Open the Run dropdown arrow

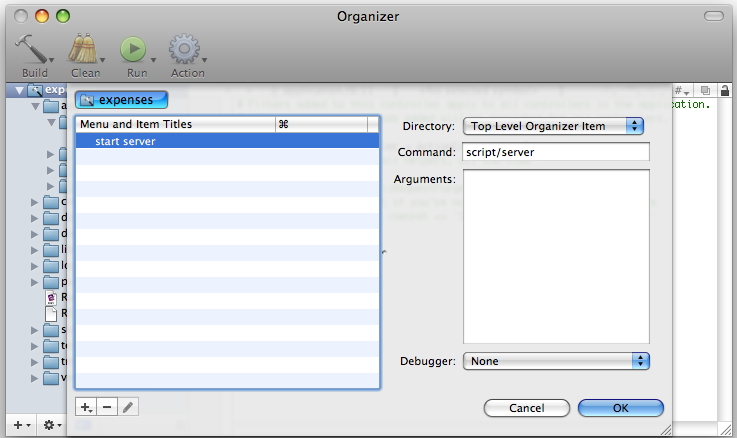[153, 60]
